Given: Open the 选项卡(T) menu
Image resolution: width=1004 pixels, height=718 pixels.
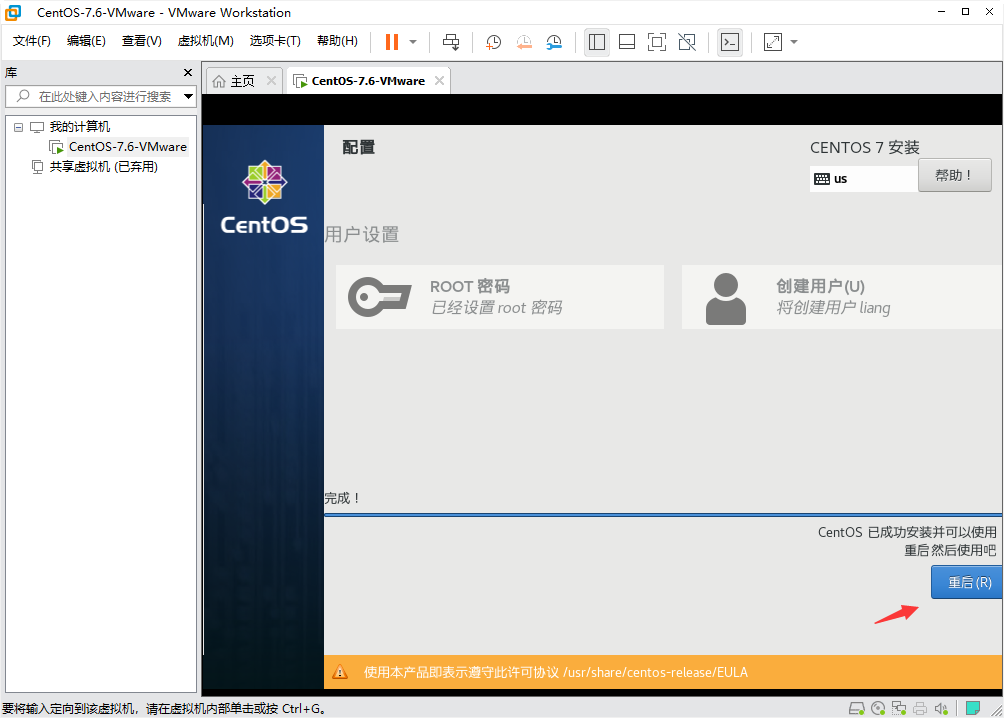Looking at the screenshot, I should pos(275,41).
